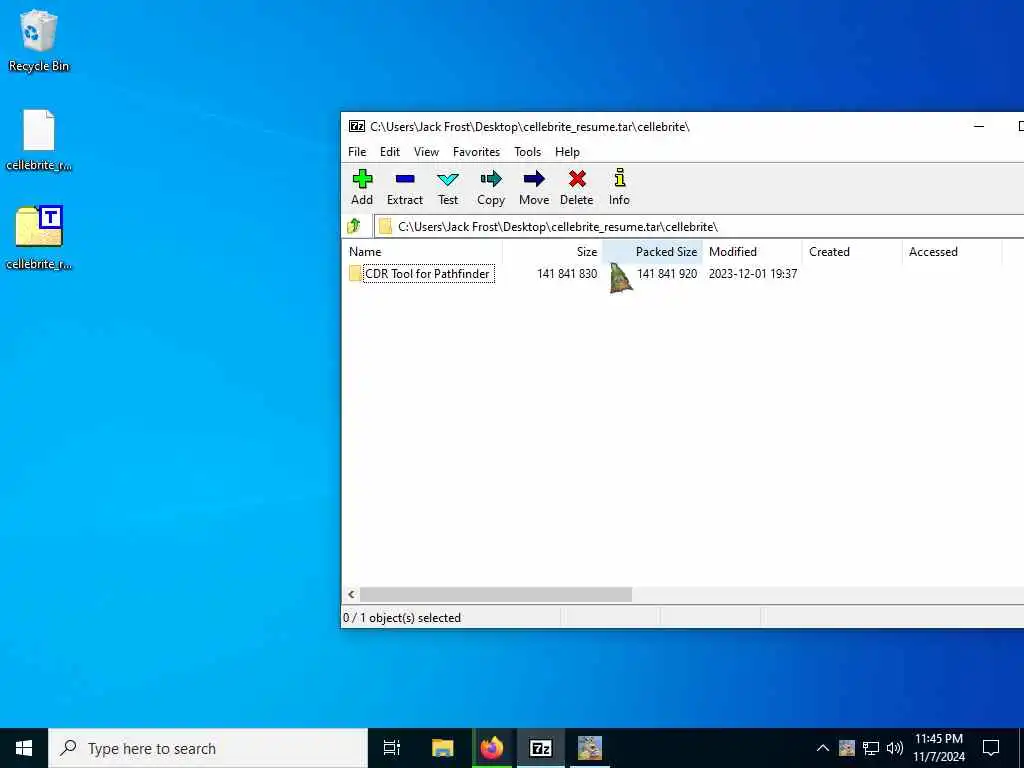Open the Favorites menu
Screen dimensions: 1024x768
pos(477,152)
